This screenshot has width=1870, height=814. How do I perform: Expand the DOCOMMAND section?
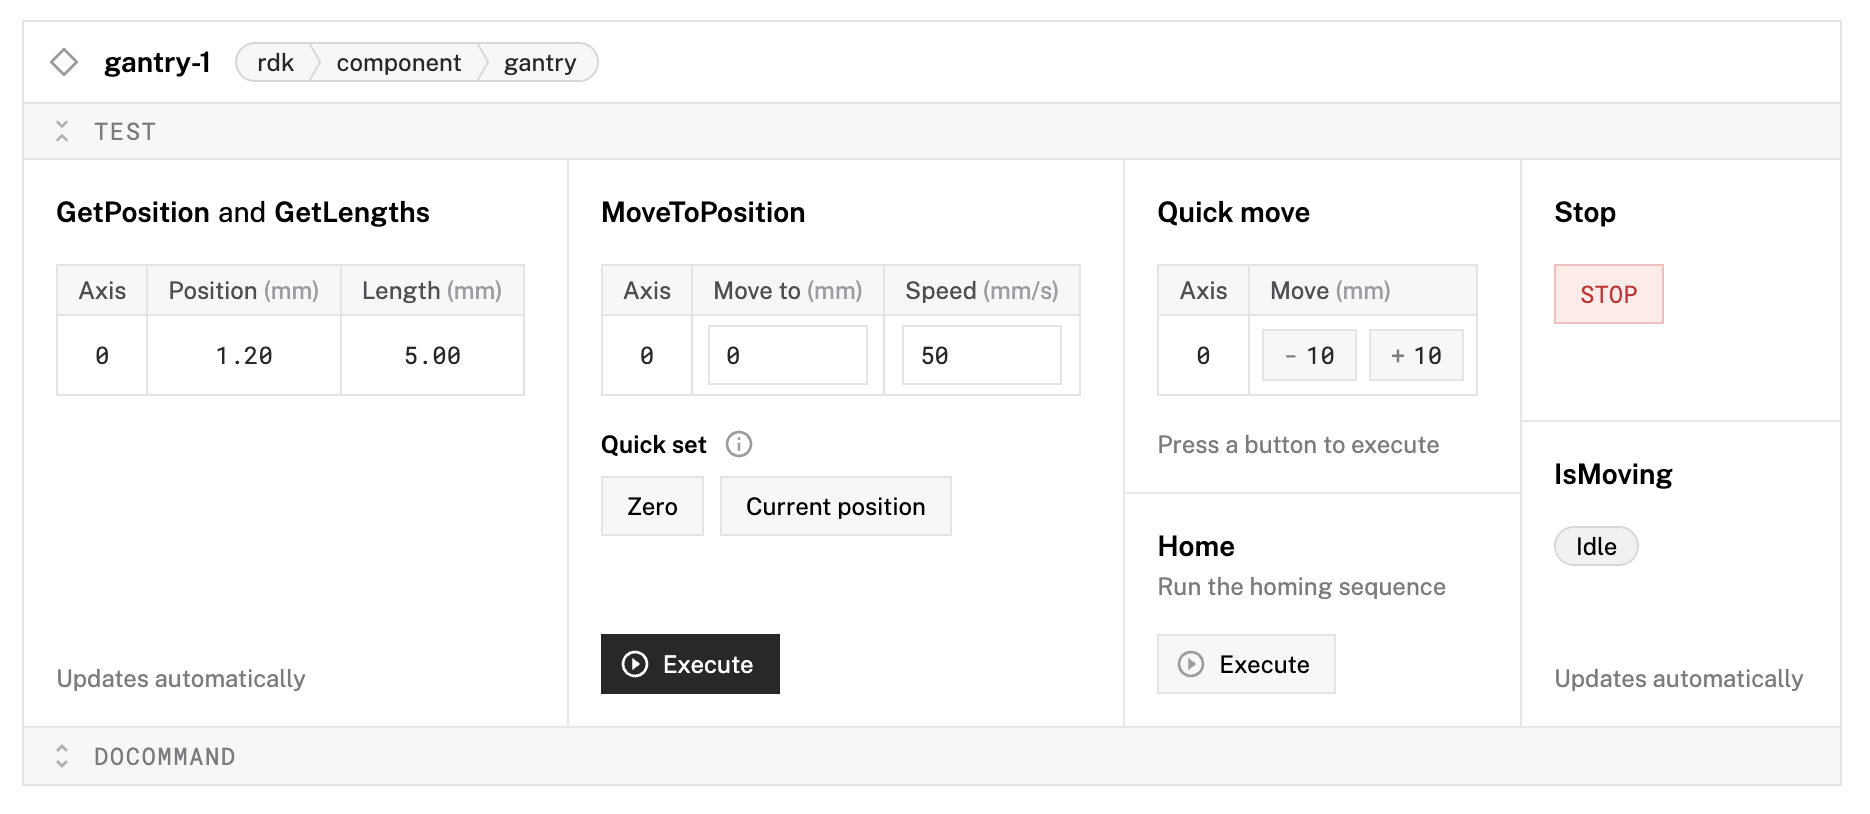pos(62,756)
